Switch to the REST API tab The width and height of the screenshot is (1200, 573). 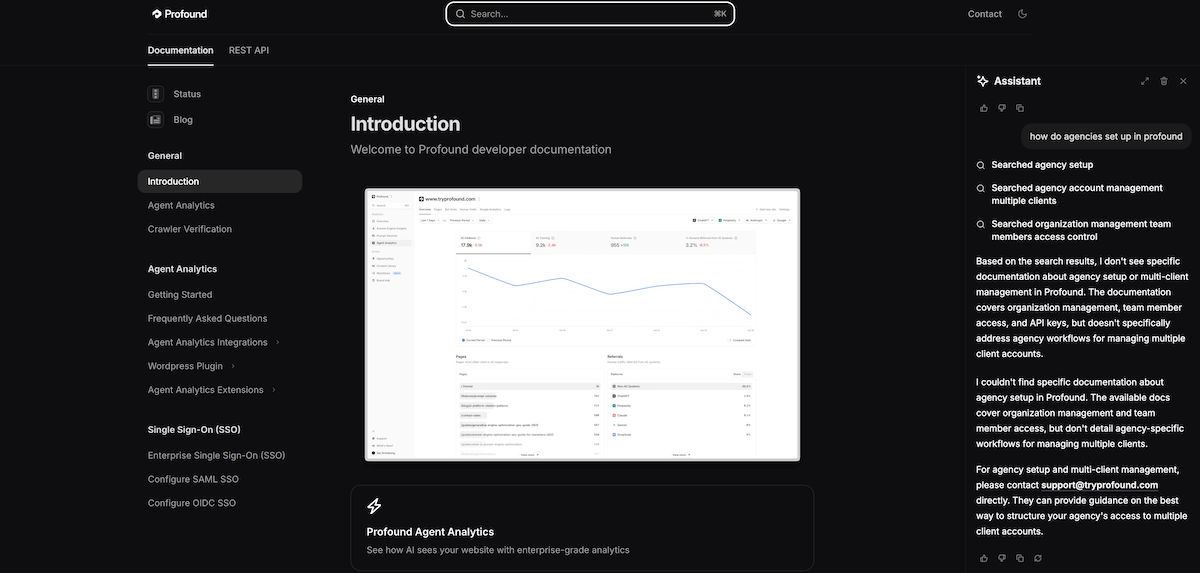point(248,50)
